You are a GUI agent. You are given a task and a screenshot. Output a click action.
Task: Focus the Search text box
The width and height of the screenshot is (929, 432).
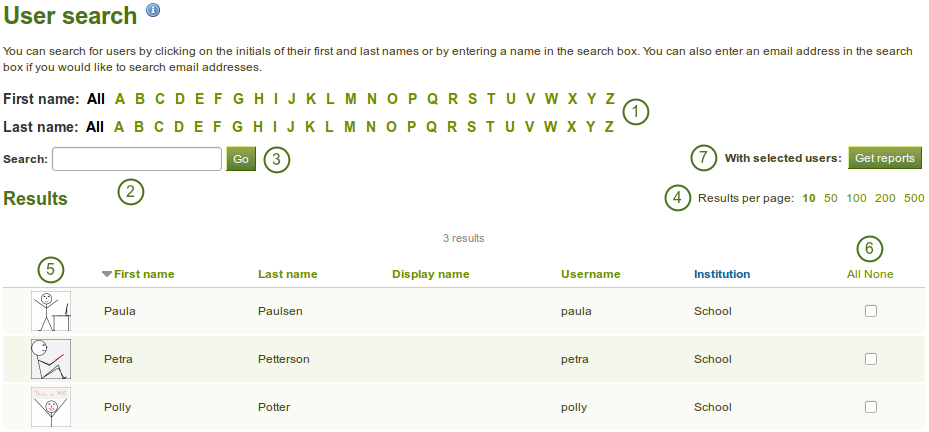(x=137, y=159)
